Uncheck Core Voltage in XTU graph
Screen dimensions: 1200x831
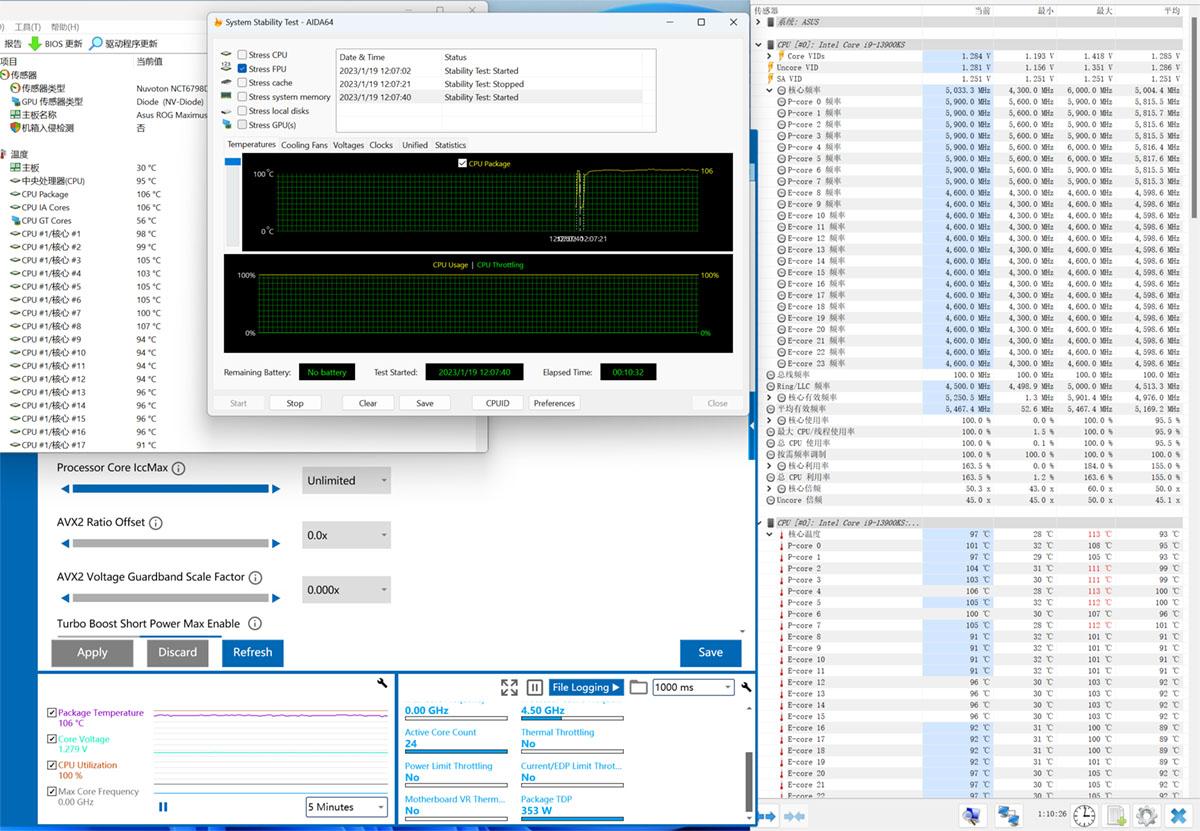52,739
